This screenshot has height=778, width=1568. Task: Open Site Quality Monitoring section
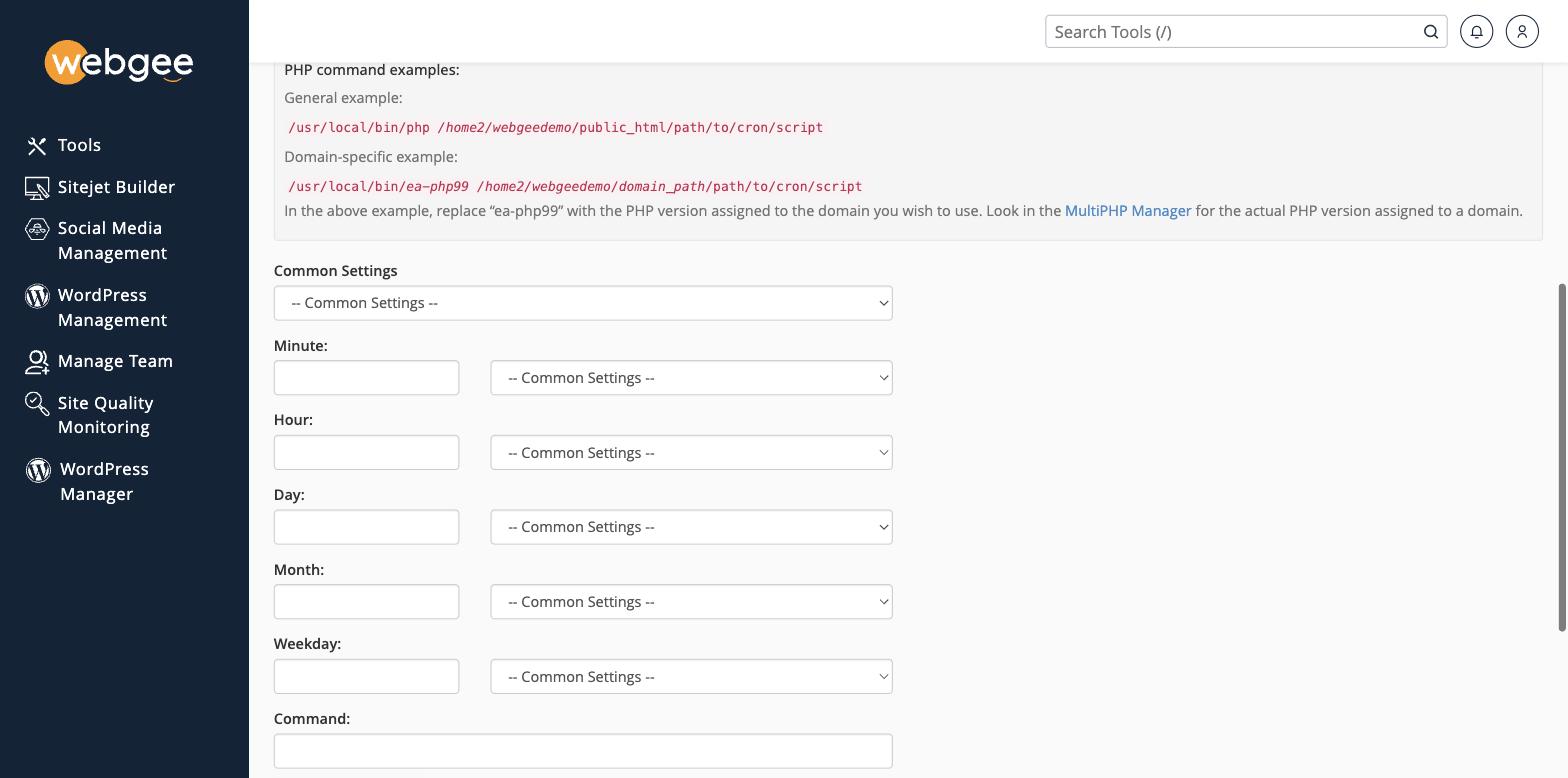pyautogui.click(x=105, y=415)
